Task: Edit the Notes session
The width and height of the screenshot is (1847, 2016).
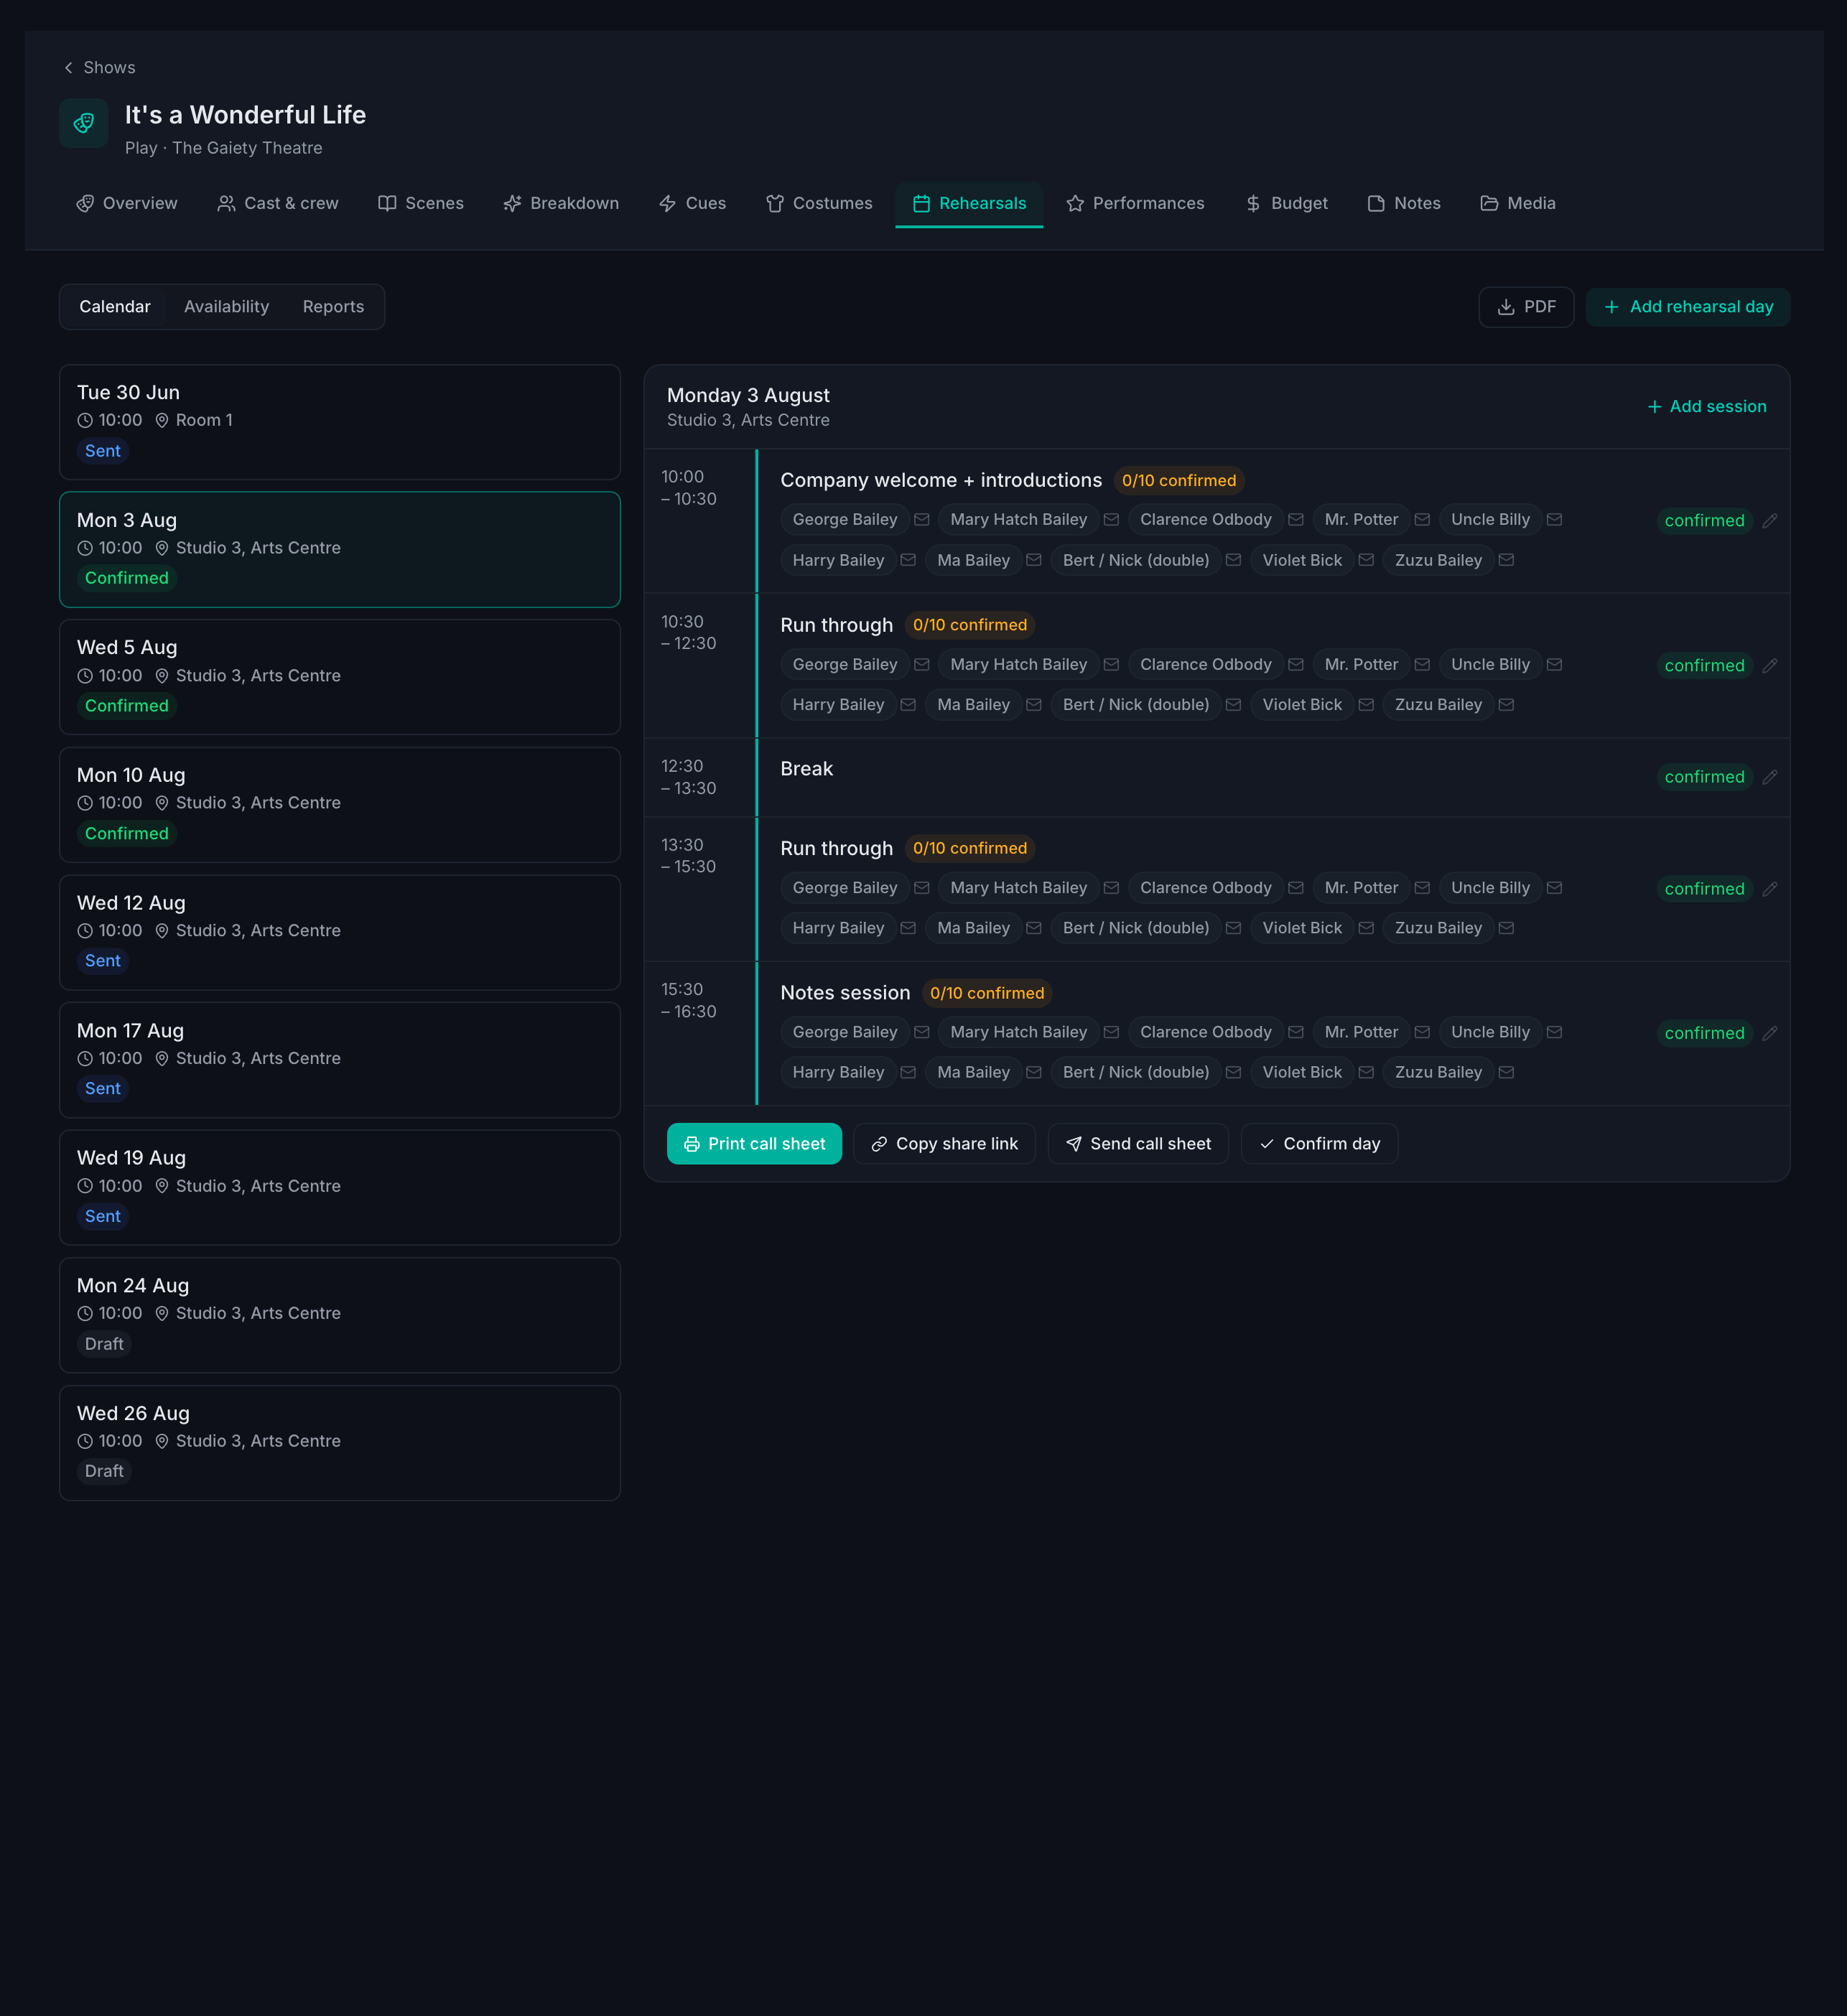Action: tap(1769, 1033)
